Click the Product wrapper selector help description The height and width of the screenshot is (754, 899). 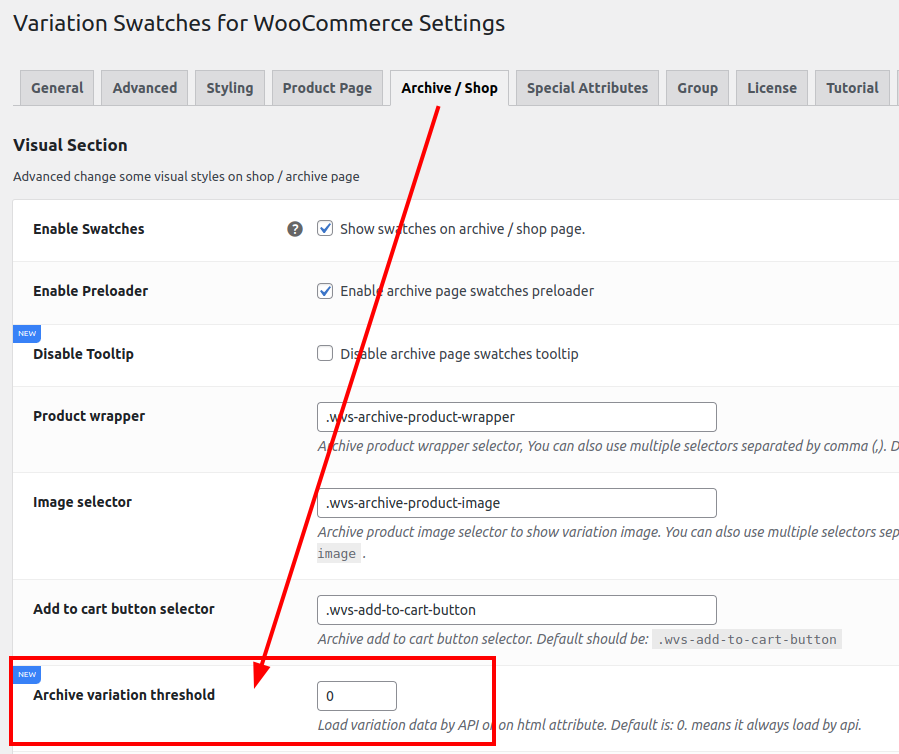pyautogui.click(x=608, y=446)
